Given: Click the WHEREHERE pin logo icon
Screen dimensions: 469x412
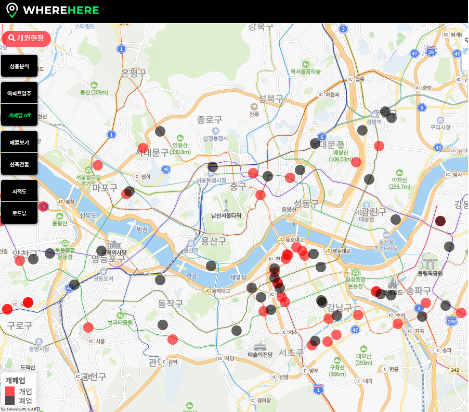Looking at the screenshot, I should (12, 10).
